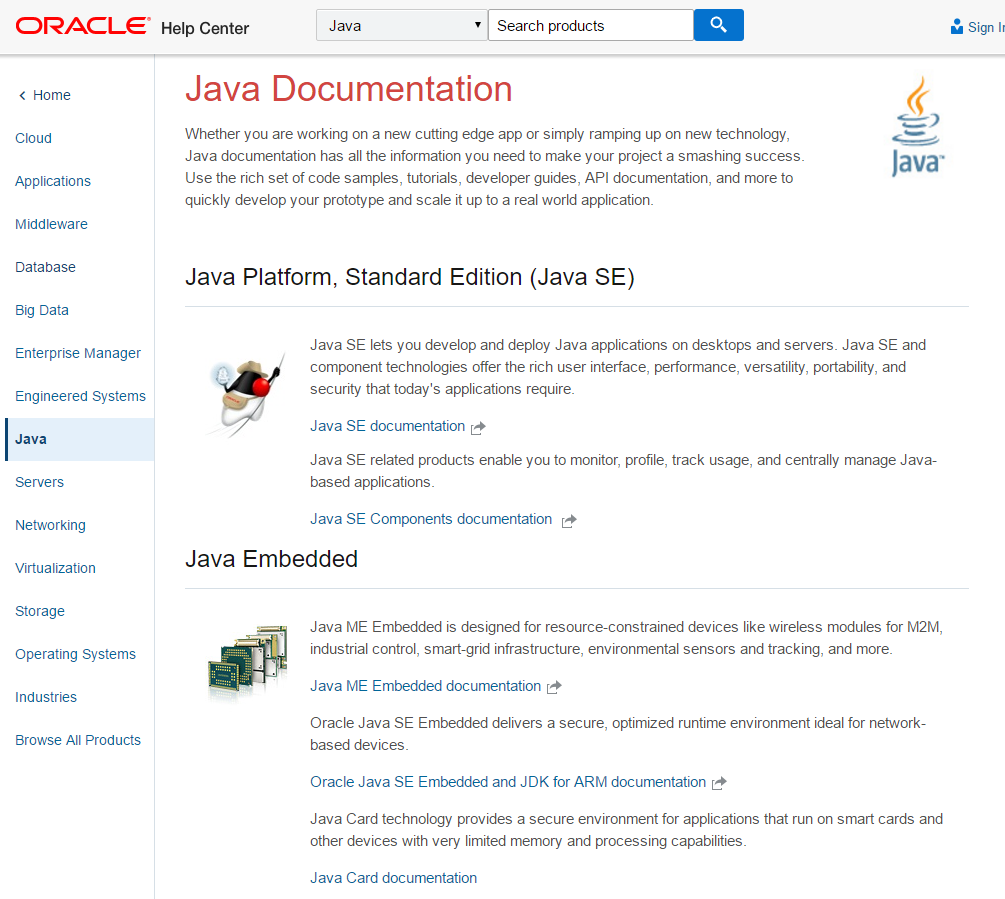Open Java ME Embedded documentation link
This screenshot has width=1005, height=899.
coord(426,686)
